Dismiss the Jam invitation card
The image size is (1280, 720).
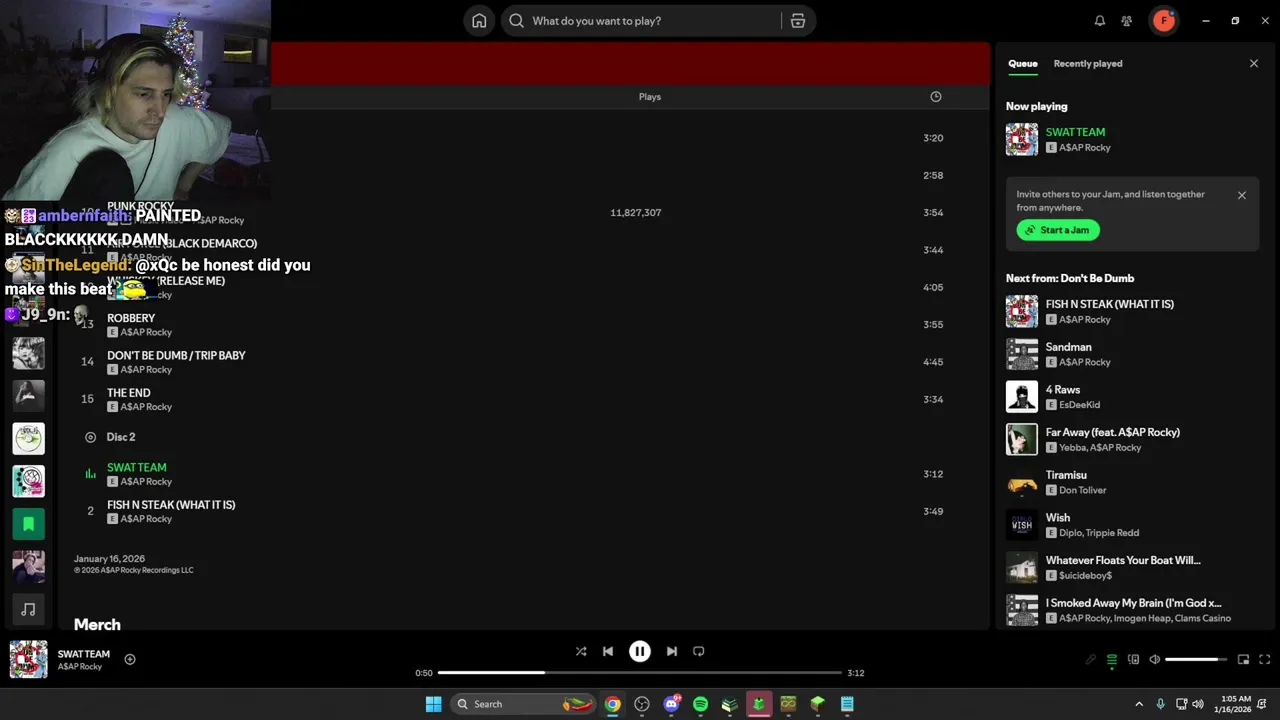(x=1242, y=196)
